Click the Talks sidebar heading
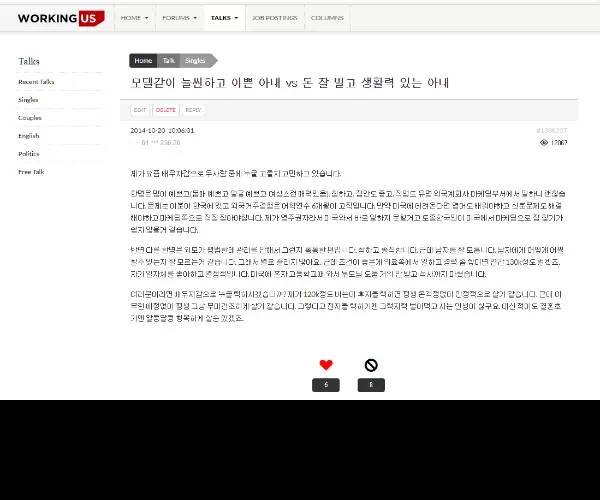600x500 pixels. [x=29, y=61]
